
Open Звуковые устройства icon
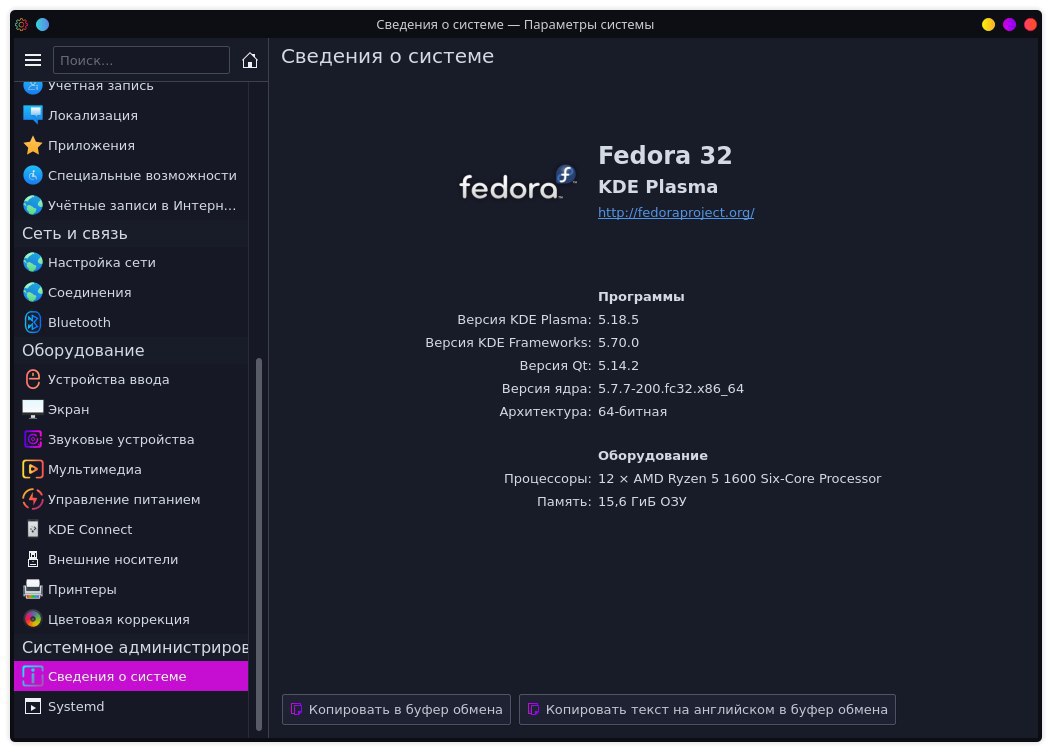coord(32,439)
